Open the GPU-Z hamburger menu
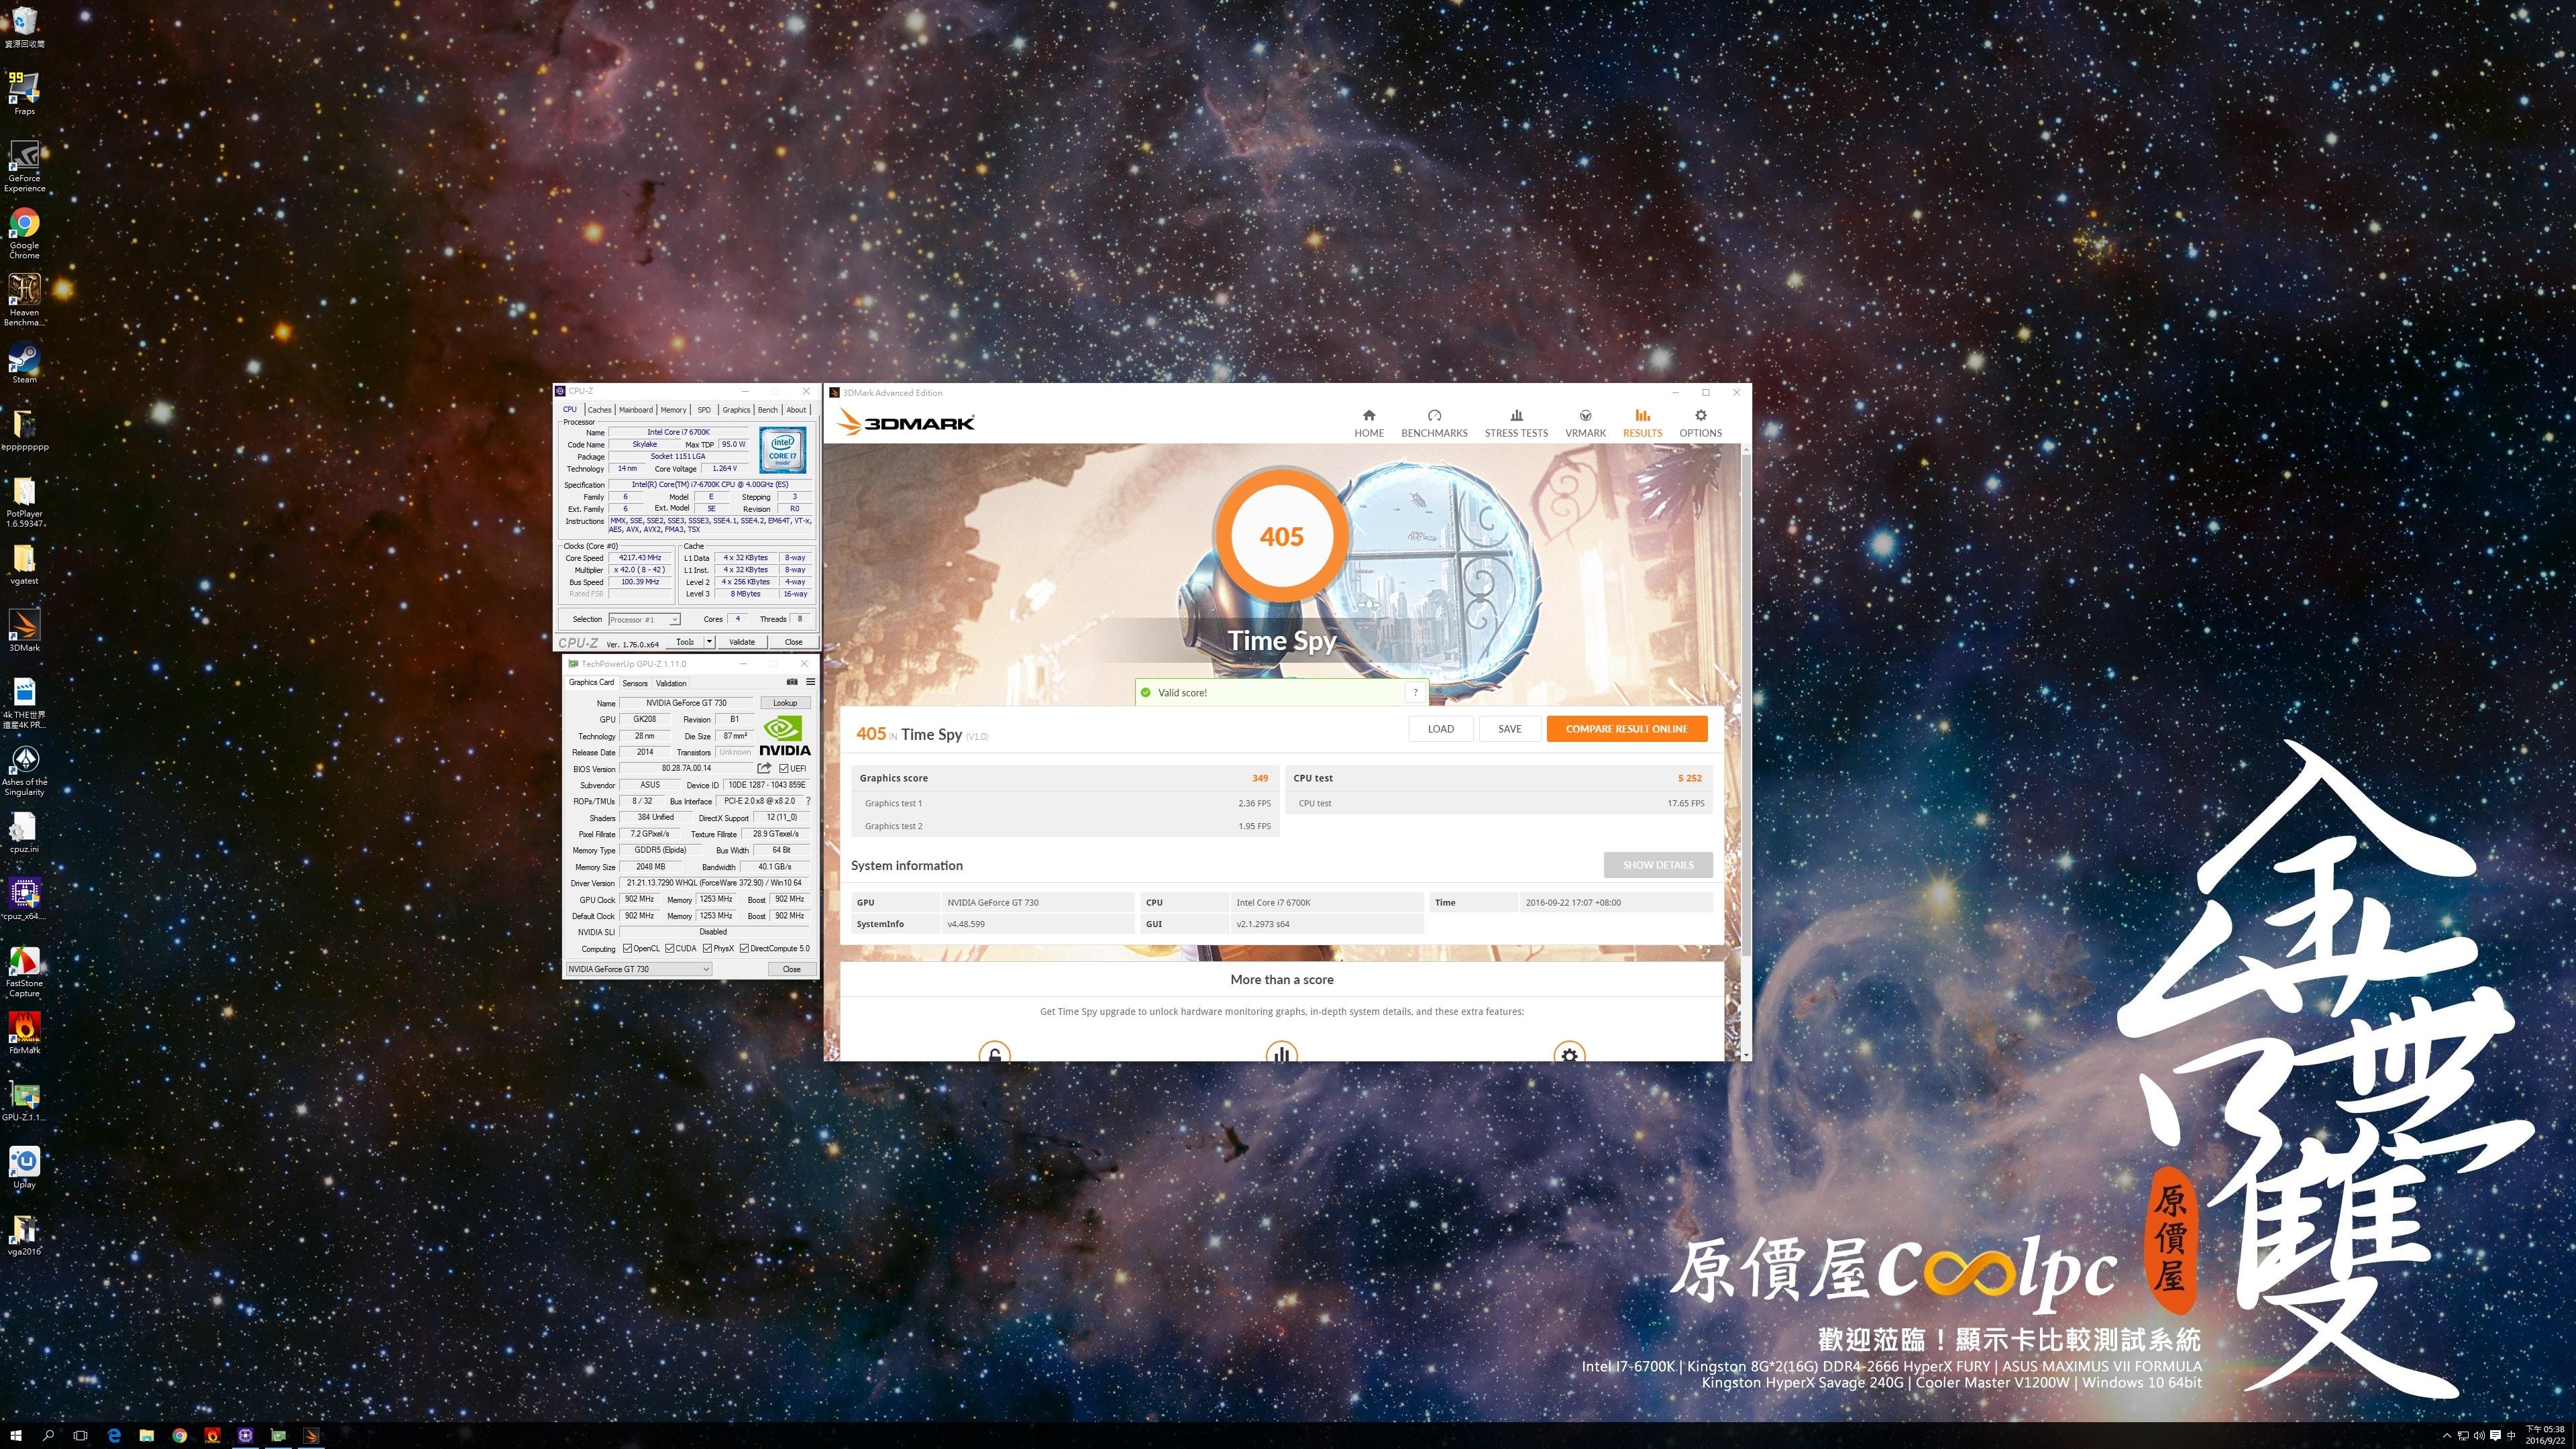This screenshot has width=2576, height=1449. [810, 682]
